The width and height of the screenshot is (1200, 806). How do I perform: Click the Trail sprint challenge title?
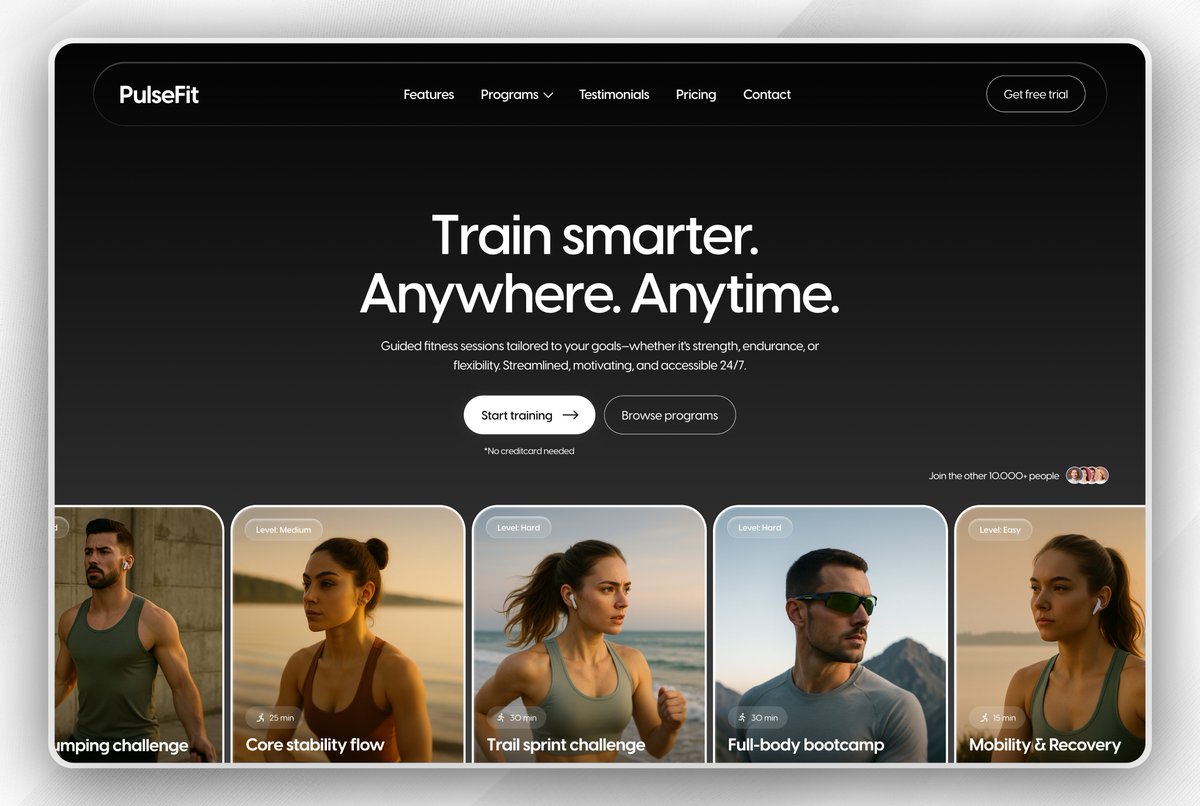[566, 745]
